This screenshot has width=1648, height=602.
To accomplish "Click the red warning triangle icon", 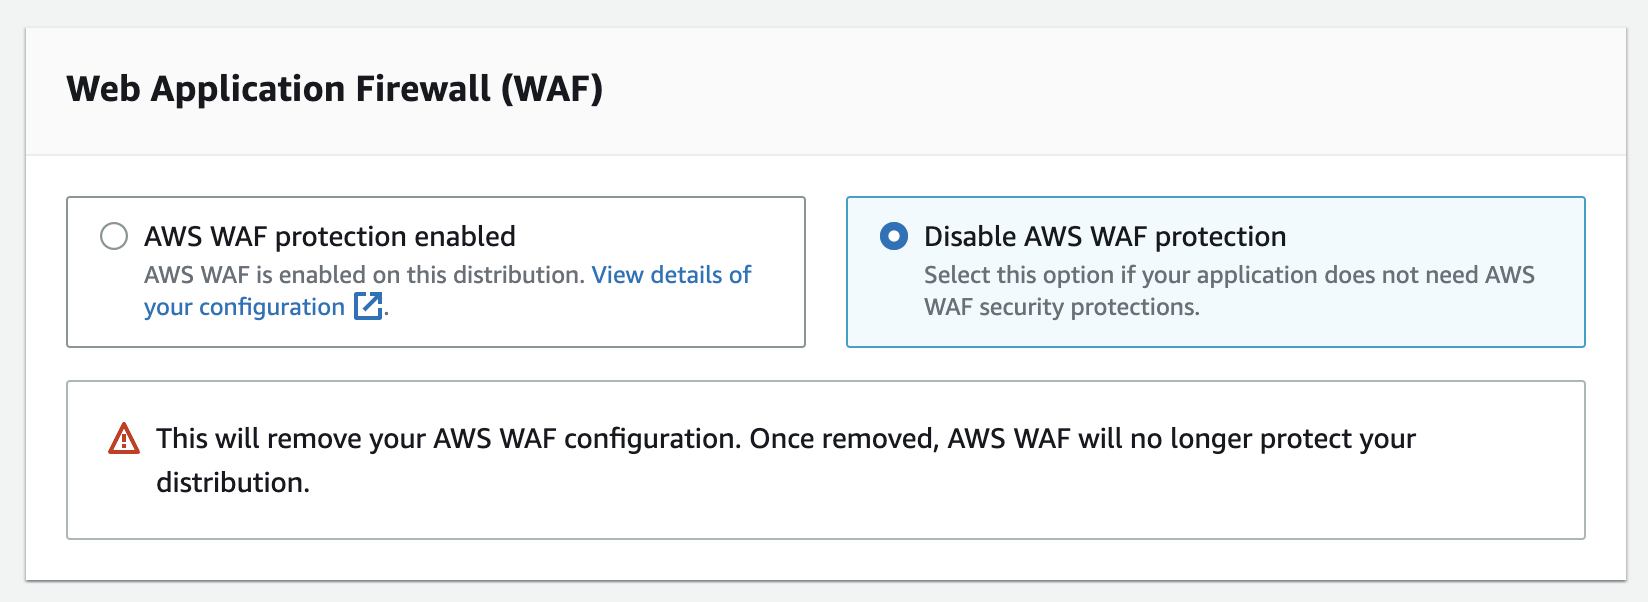I will point(124,439).
